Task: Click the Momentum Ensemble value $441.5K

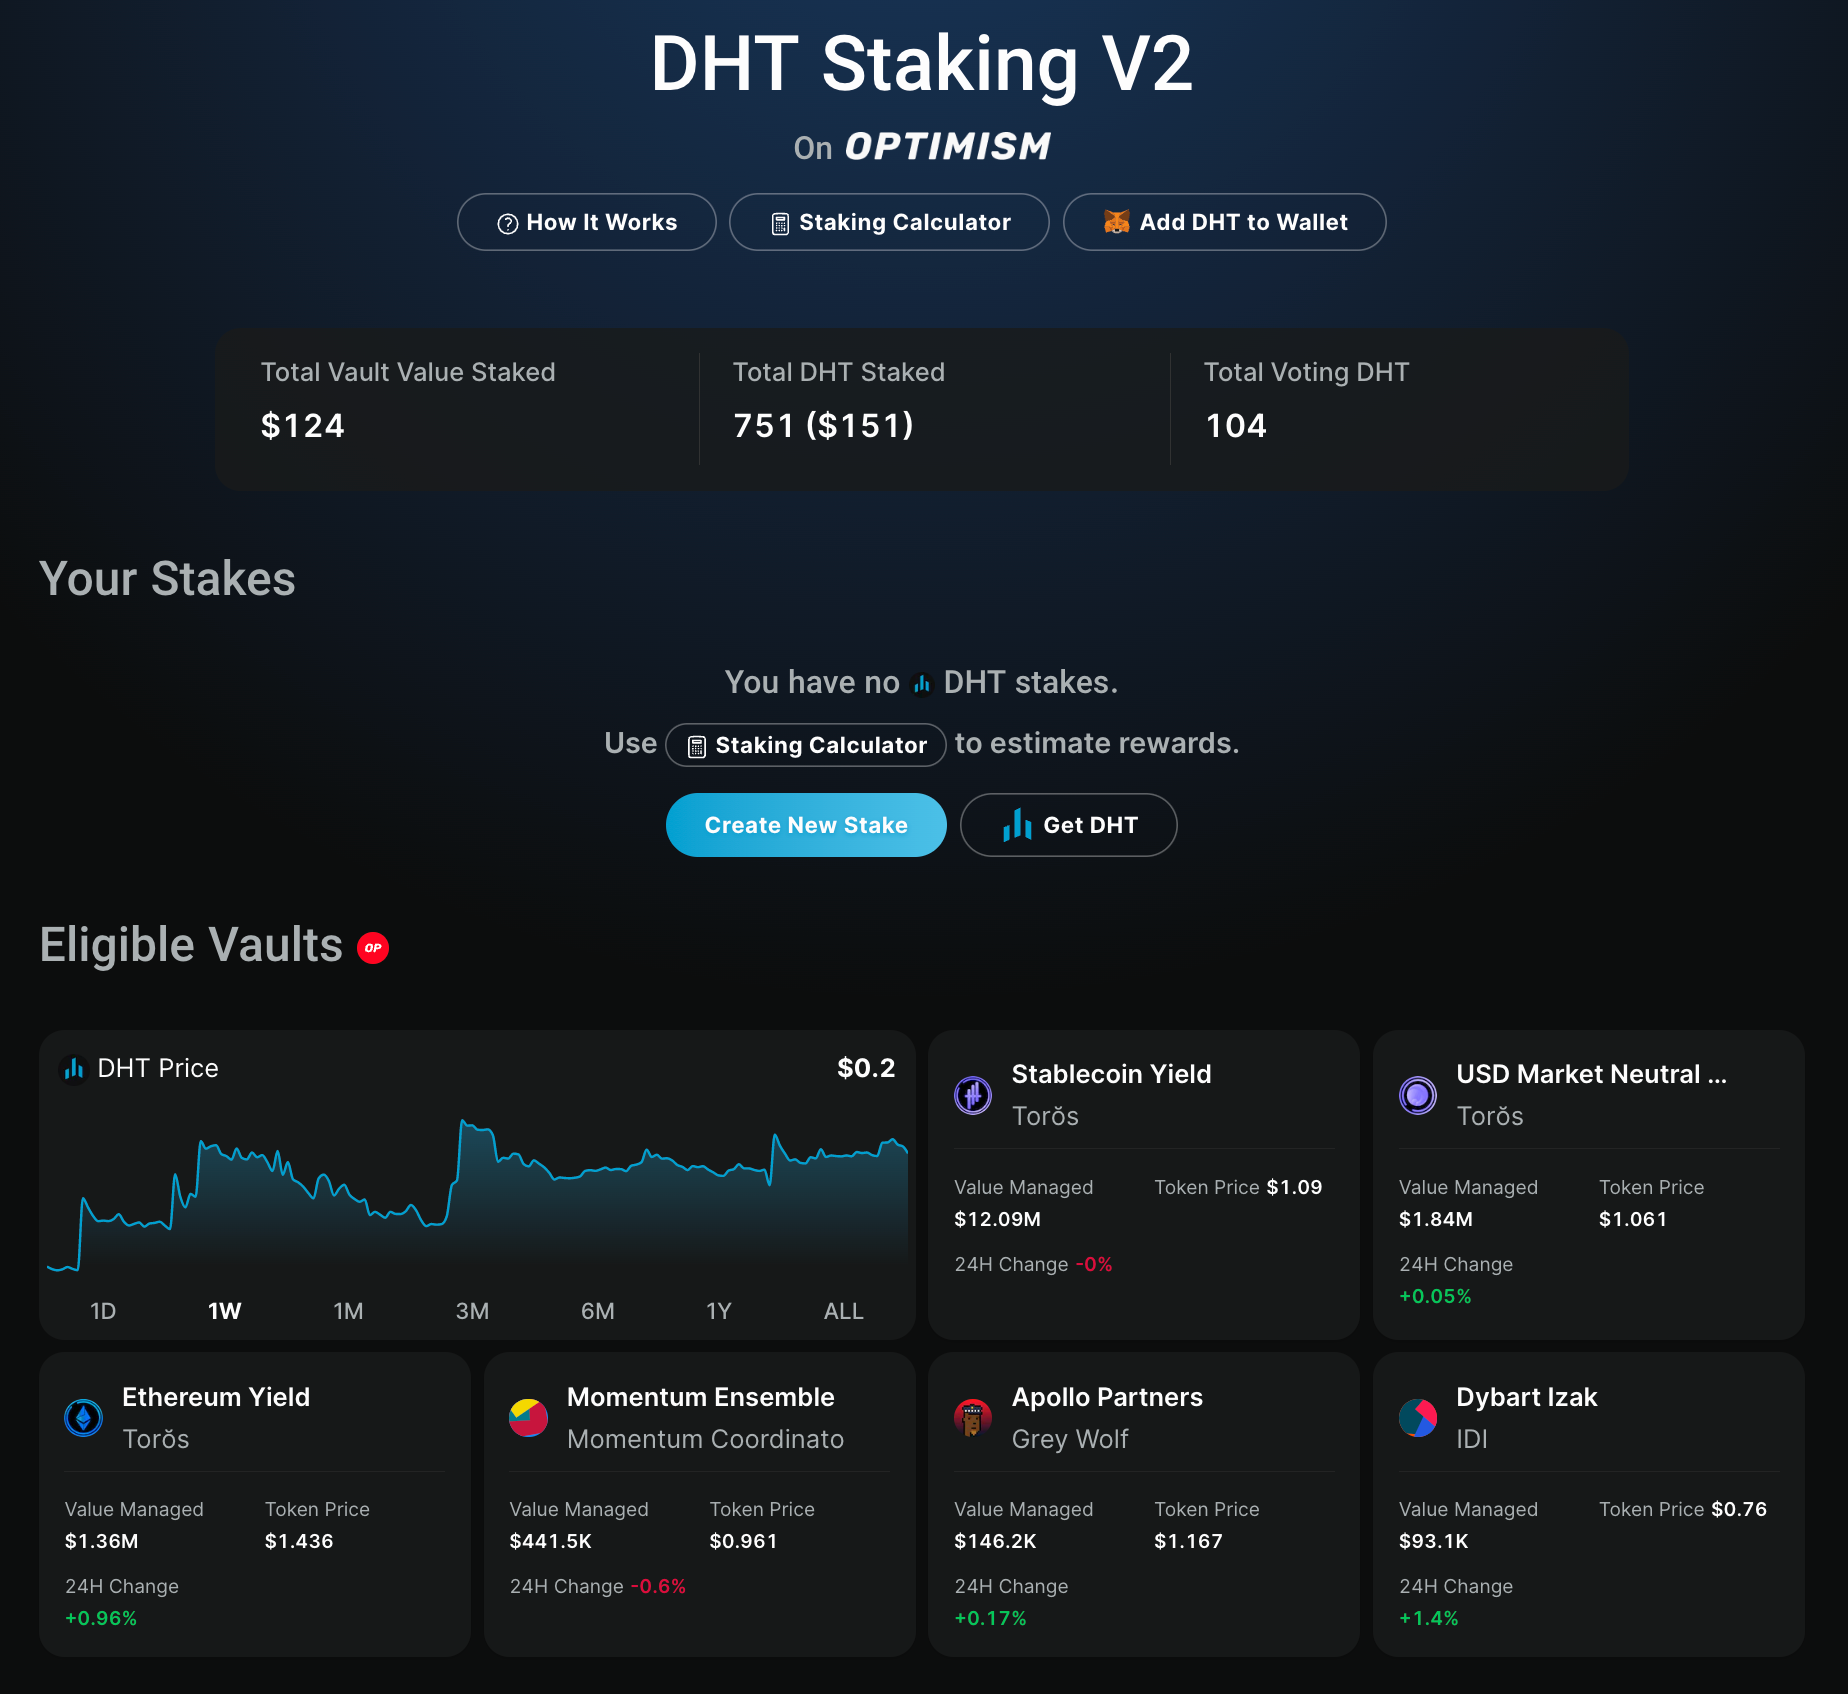Action: (550, 1541)
